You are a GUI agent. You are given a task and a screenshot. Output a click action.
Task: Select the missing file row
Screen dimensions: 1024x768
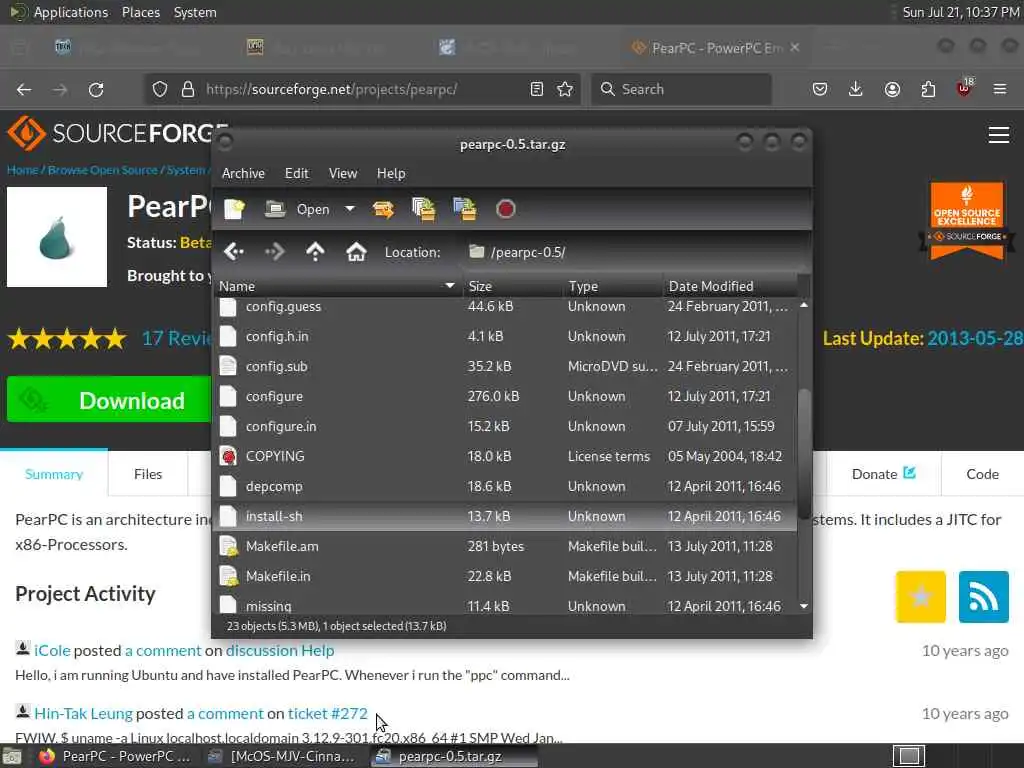(x=505, y=605)
